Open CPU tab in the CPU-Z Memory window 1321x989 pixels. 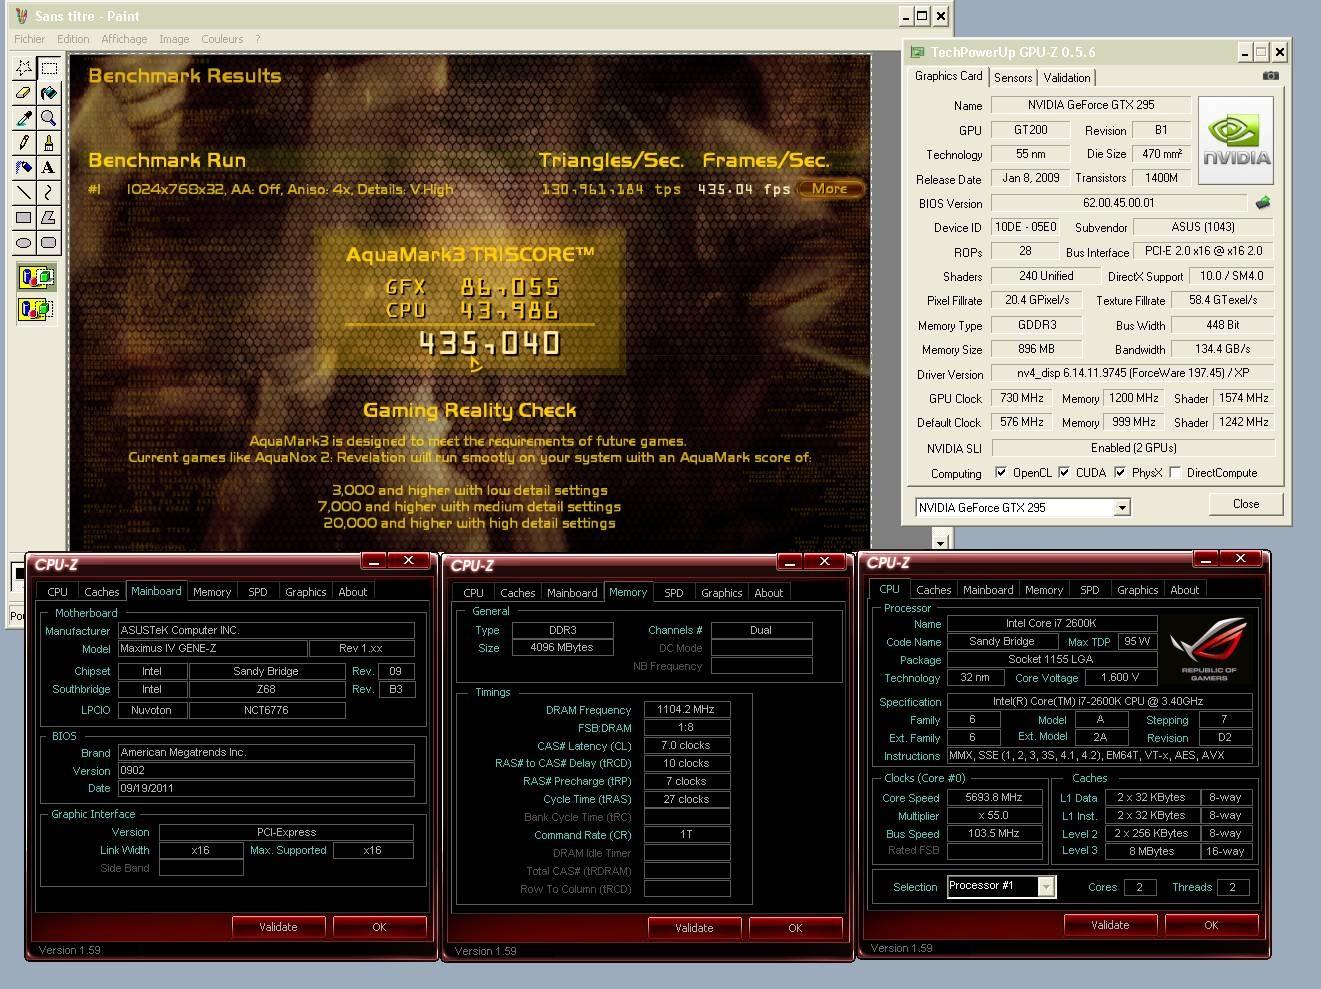[474, 593]
